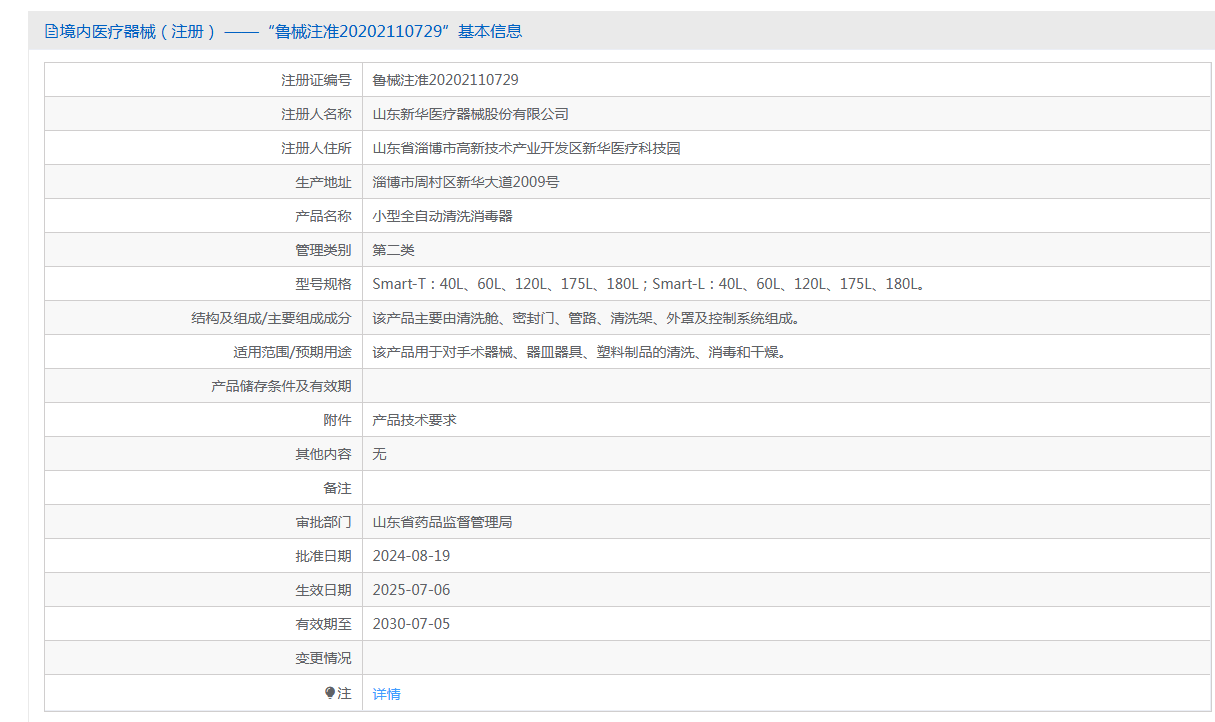Click the 注册人名称 label
Screen dimensions: 1215x722
pos(316,114)
